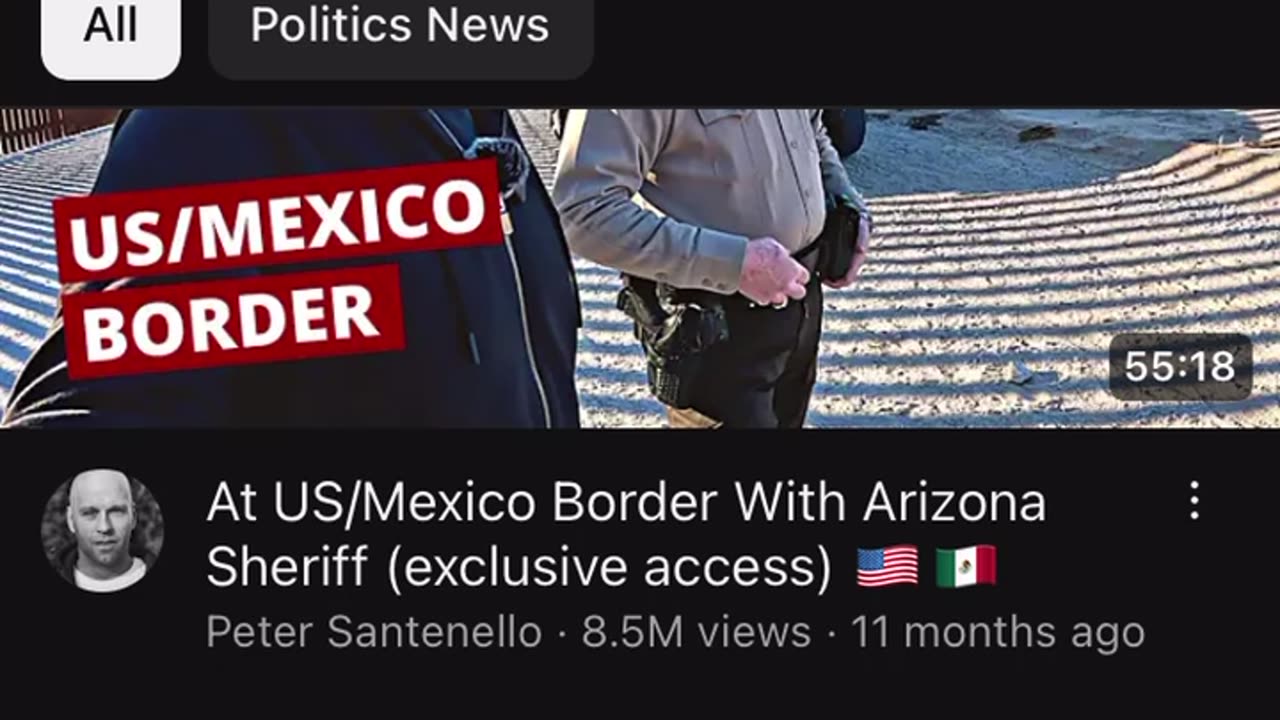
Task: Click the 55:18 duration badge
Action: (x=1180, y=367)
